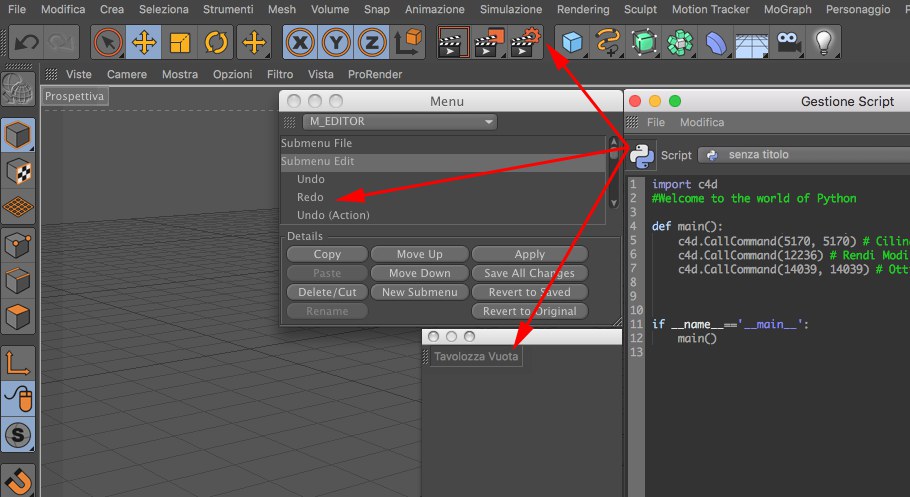Click the Tavolozza Vuota palette label
This screenshot has height=497, width=910.
click(x=476, y=356)
